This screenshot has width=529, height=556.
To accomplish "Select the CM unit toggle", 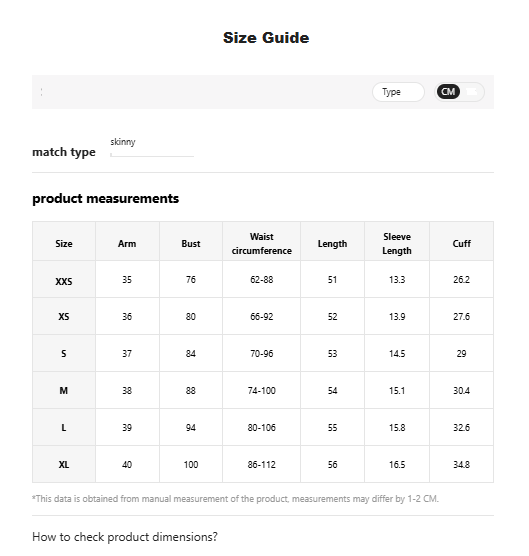I will click(448, 92).
